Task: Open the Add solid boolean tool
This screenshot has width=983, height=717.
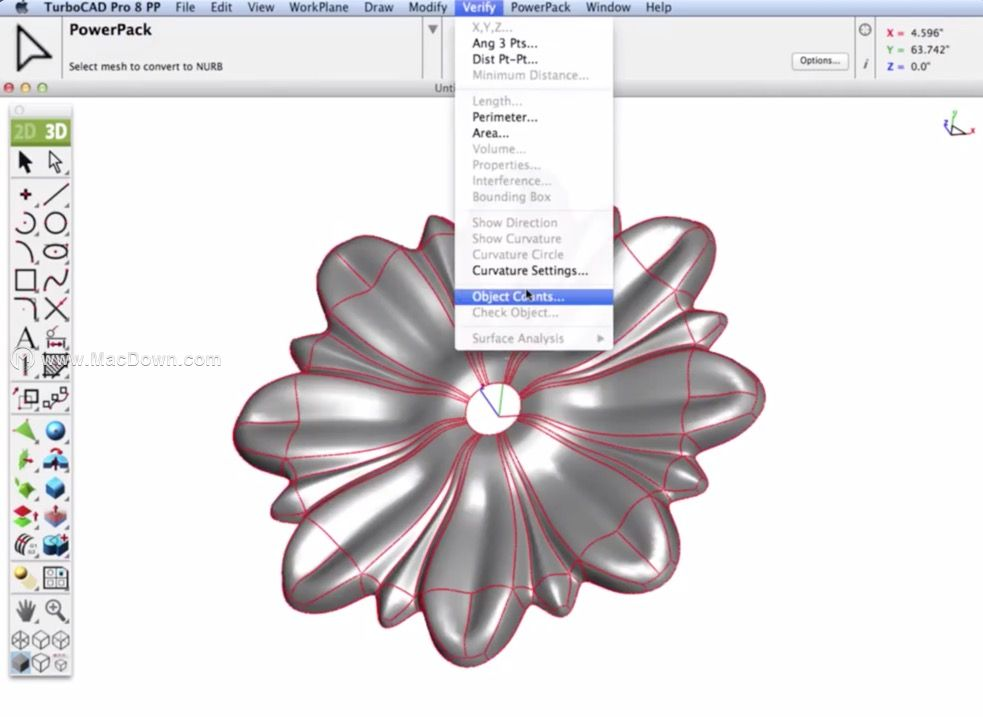Action: [x=55, y=545]
